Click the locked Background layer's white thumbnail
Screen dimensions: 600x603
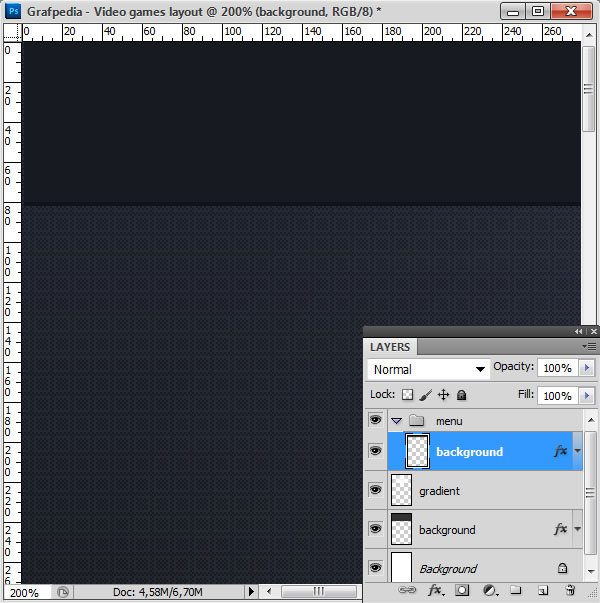[x=401, y=567]
